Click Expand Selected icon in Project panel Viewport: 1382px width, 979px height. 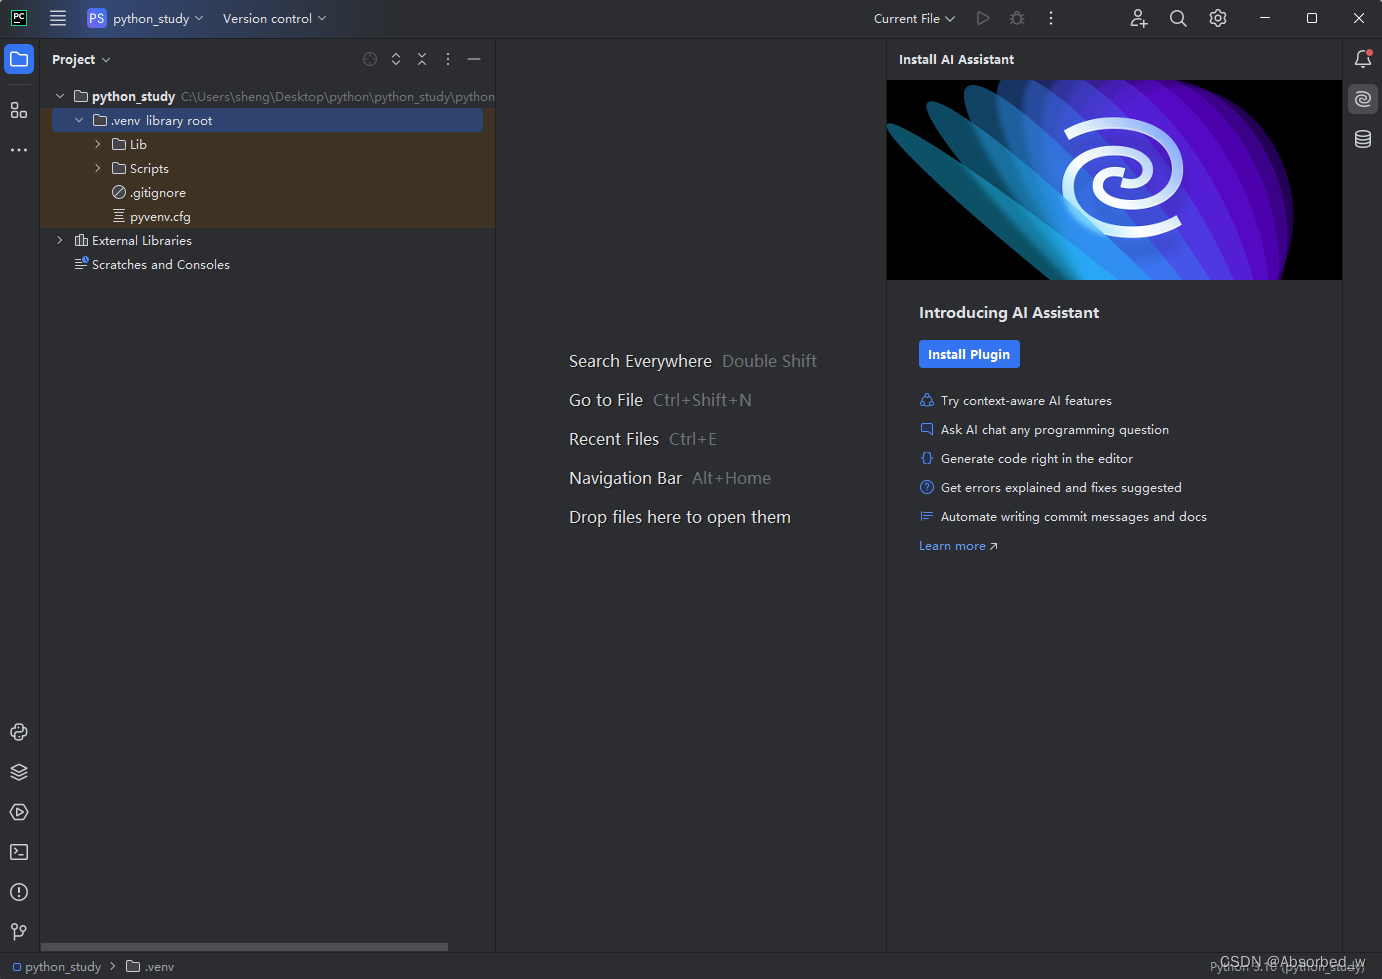pos(396,59)
